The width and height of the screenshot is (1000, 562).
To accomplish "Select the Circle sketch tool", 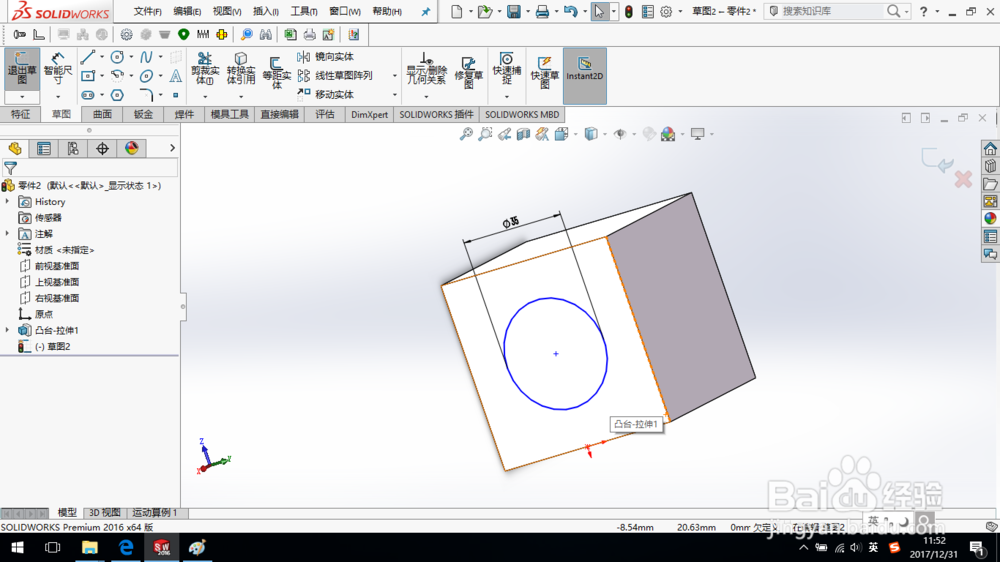I will [117, 57].
